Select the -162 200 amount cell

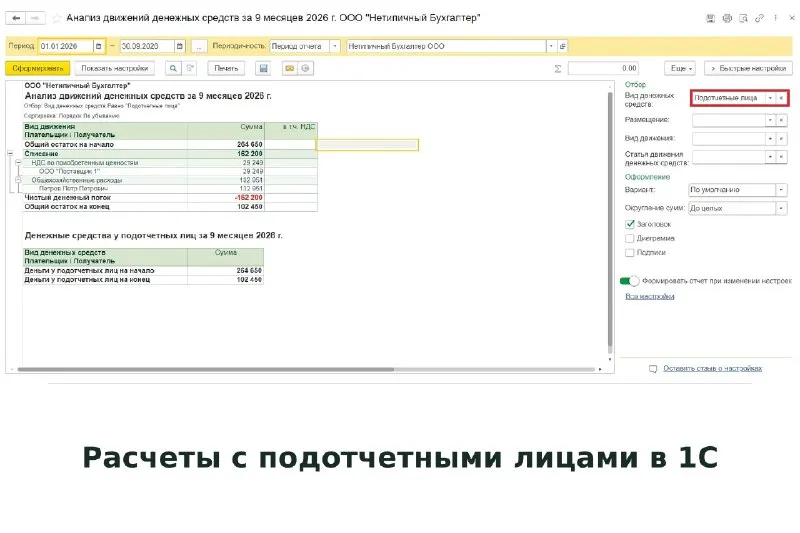[x=226, y=197]
